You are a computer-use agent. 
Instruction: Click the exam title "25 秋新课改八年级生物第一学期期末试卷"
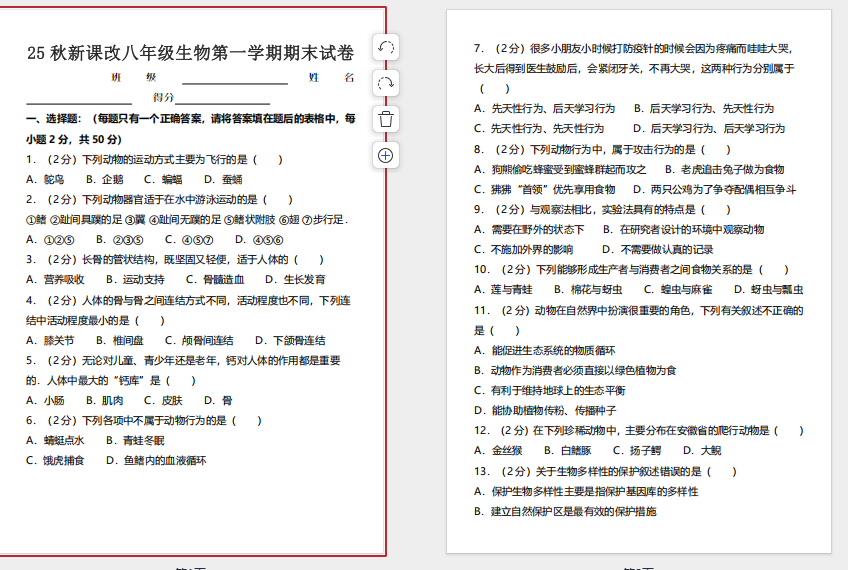pos(190,53)
